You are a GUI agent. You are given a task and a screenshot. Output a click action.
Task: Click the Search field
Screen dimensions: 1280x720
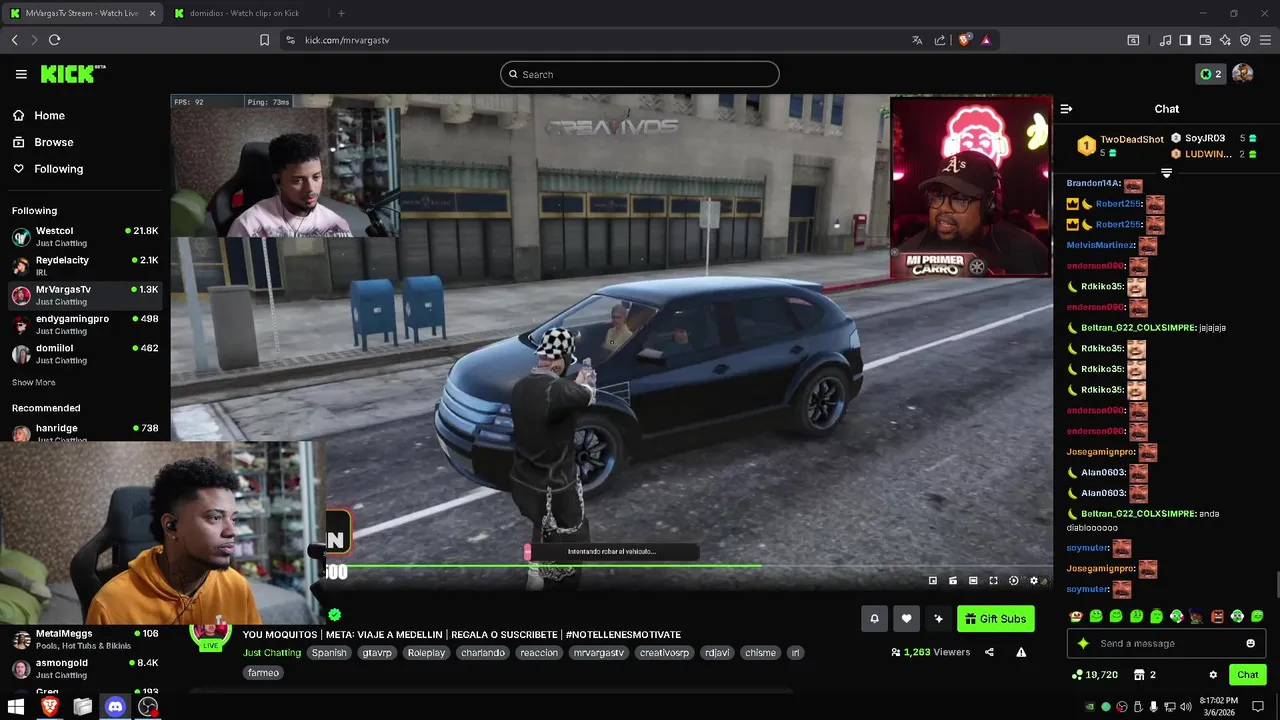coord(640,74)
